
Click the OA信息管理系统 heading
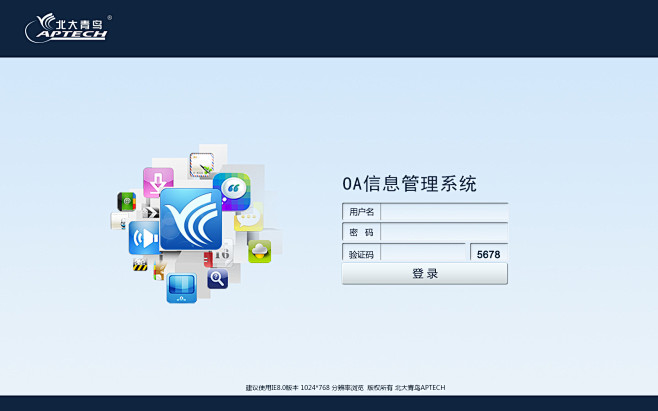pos(410,184)
